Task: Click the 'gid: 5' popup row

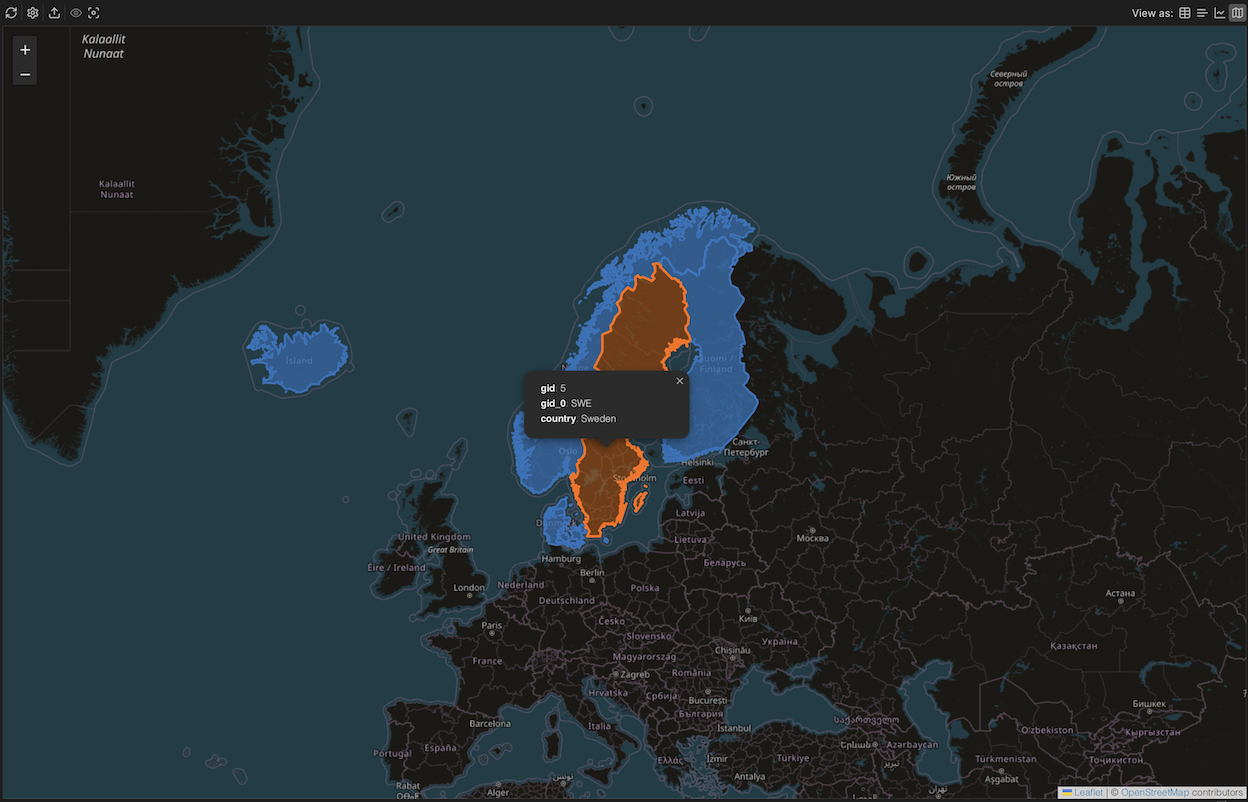Action: tap(553, 388)
